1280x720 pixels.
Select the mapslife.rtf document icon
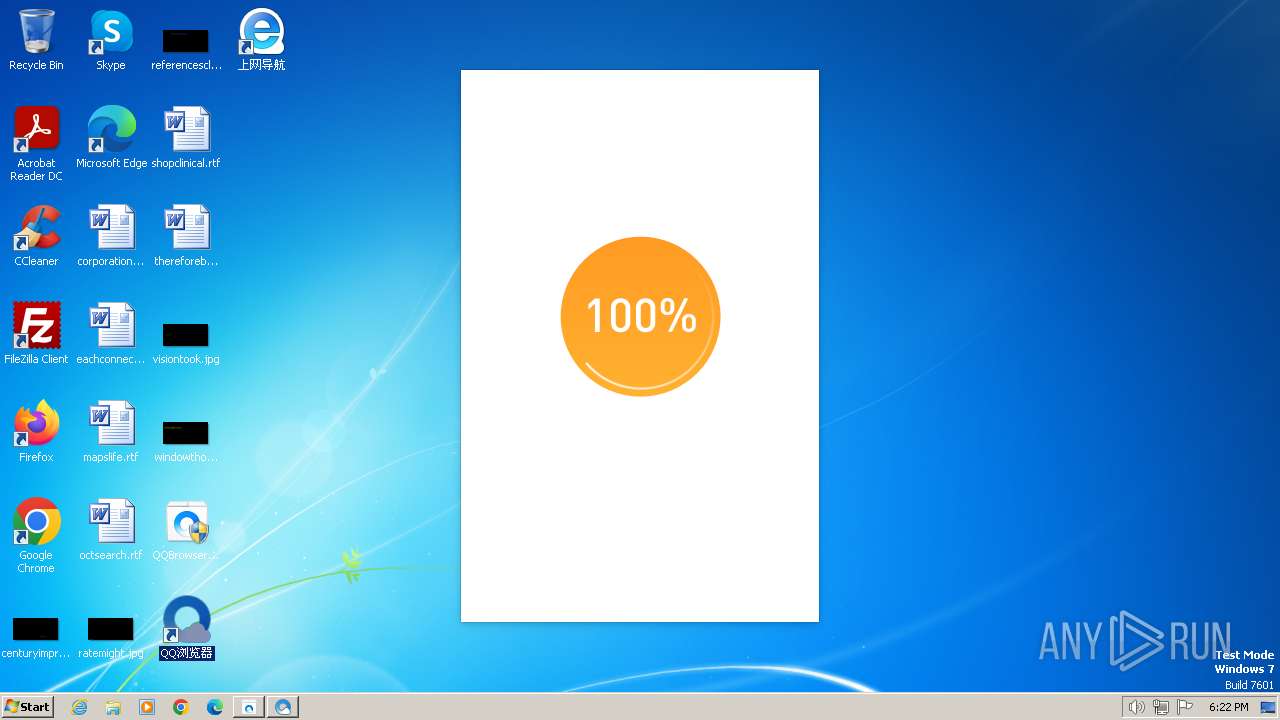point(111,432)
